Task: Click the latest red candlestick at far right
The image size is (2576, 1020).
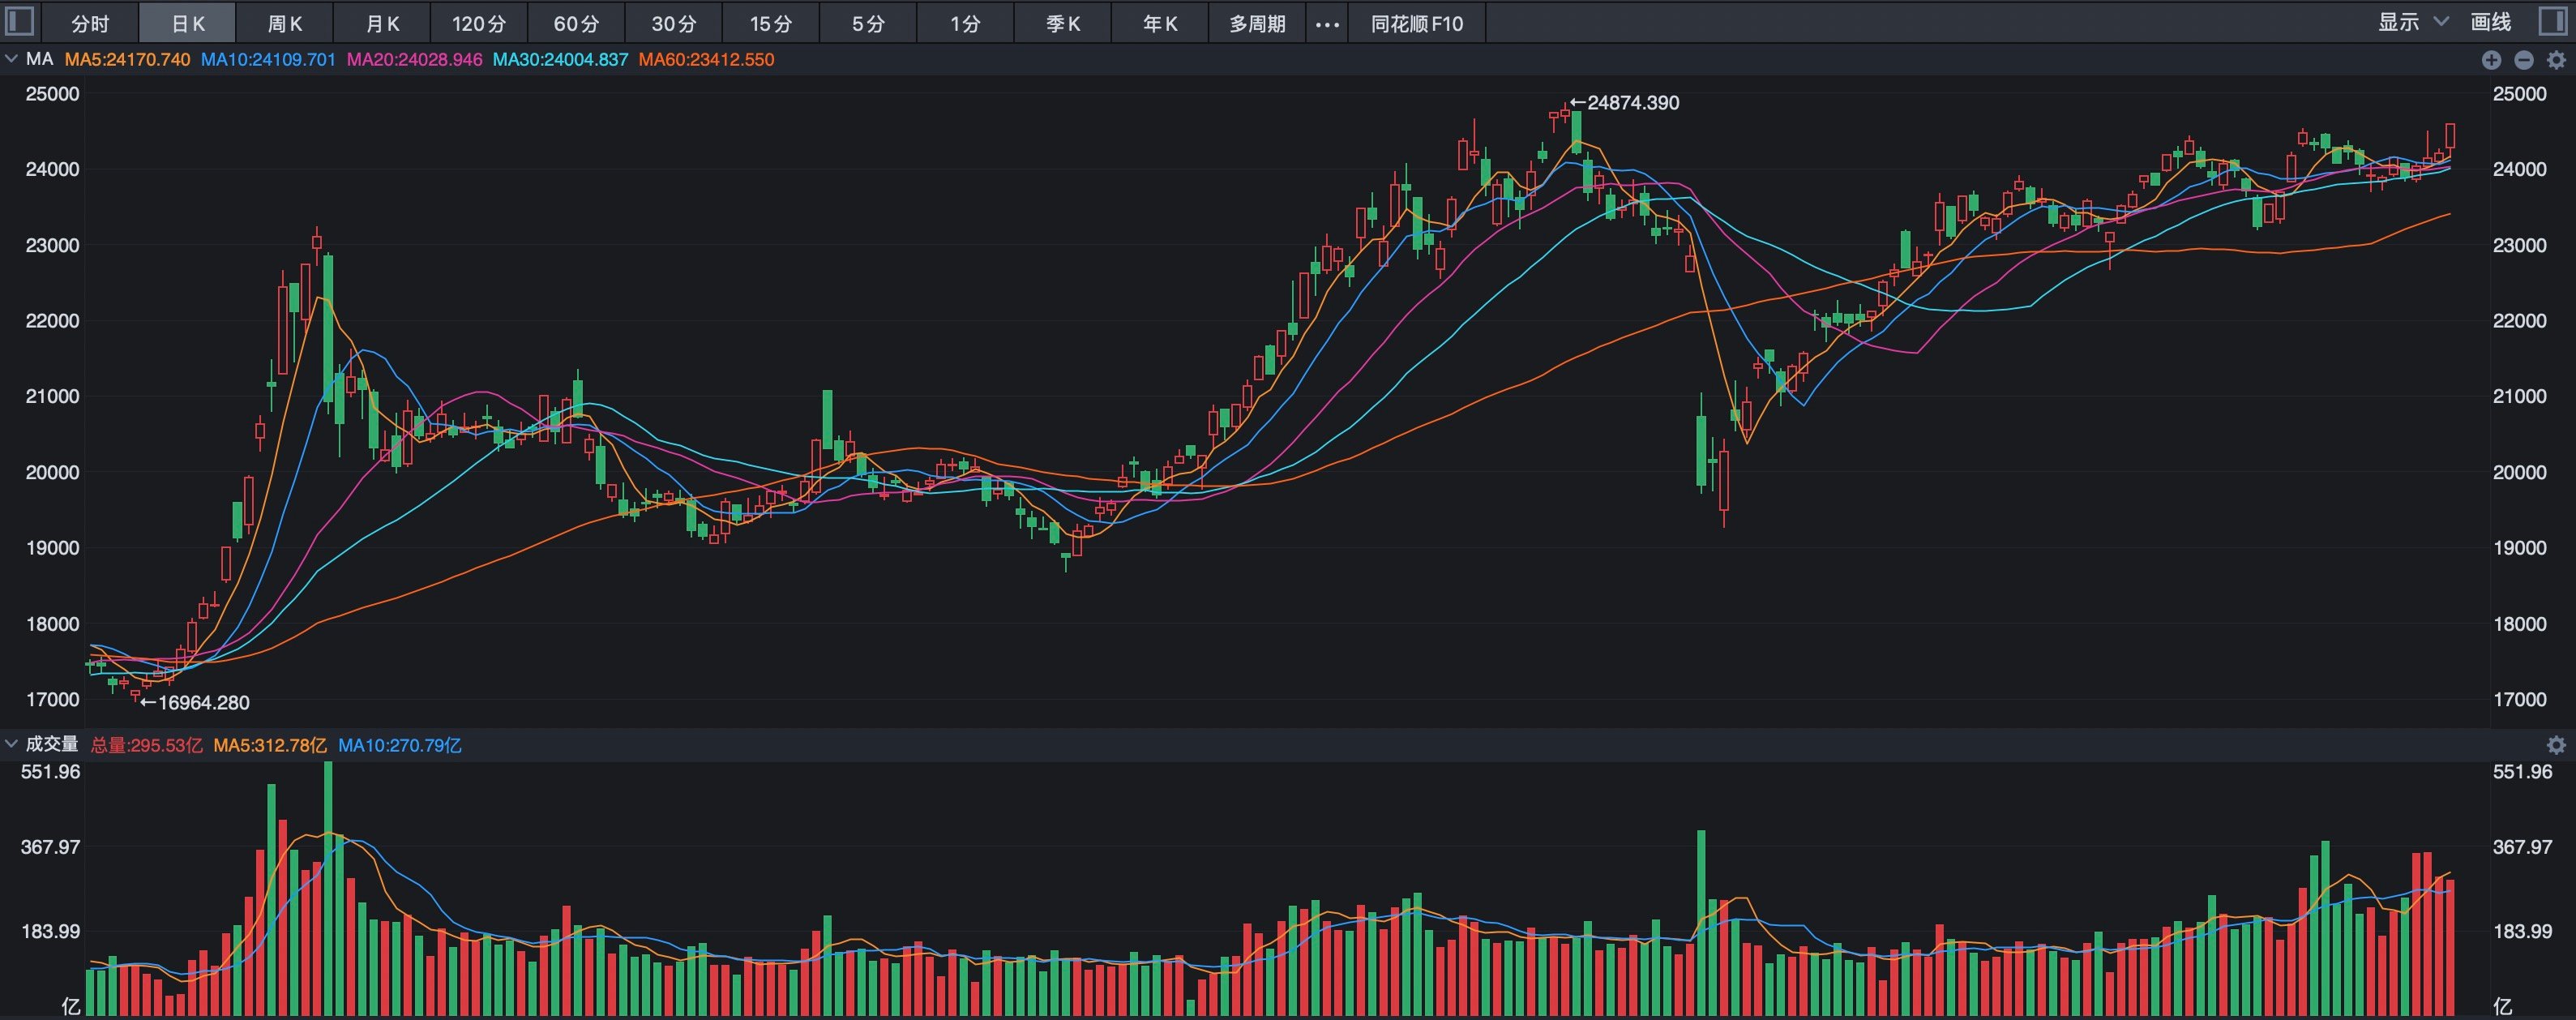Action: click(2450, 137)
